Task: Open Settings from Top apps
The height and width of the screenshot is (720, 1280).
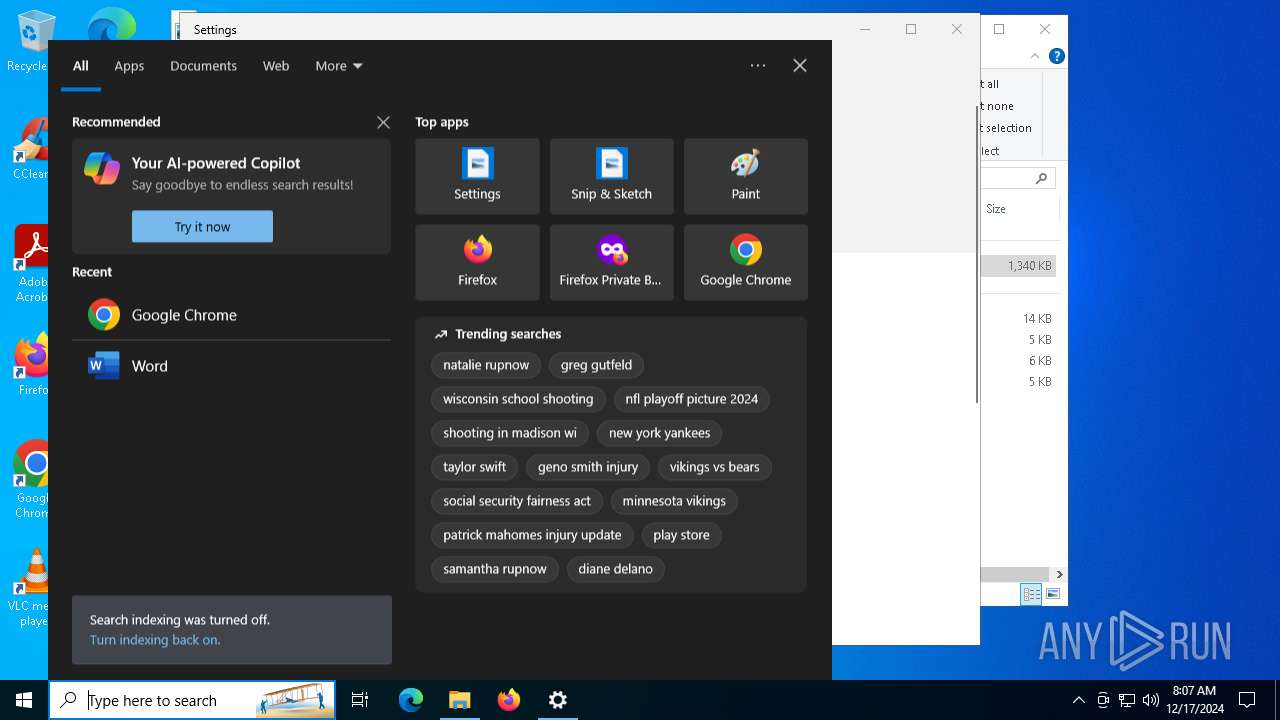Action: (477, 176)
